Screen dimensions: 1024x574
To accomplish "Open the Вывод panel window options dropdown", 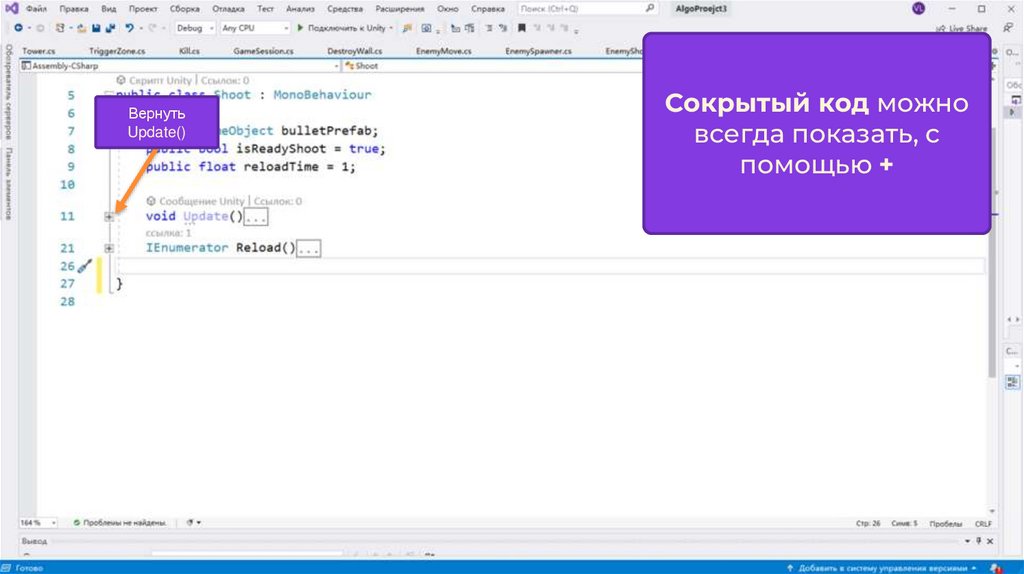I will point(967,541).
